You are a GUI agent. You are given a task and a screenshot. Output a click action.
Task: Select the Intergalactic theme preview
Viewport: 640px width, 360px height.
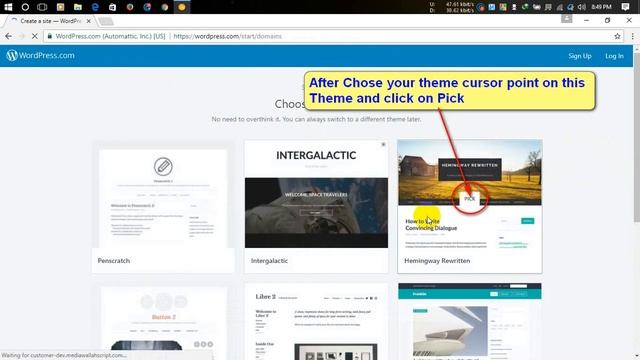click(x=316, y=194)
